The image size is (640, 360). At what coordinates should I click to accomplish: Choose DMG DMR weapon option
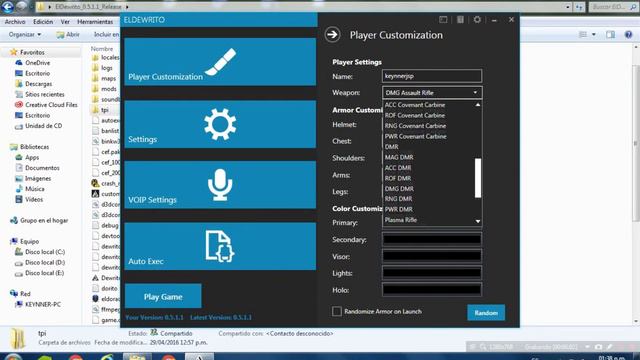(399, 189)
